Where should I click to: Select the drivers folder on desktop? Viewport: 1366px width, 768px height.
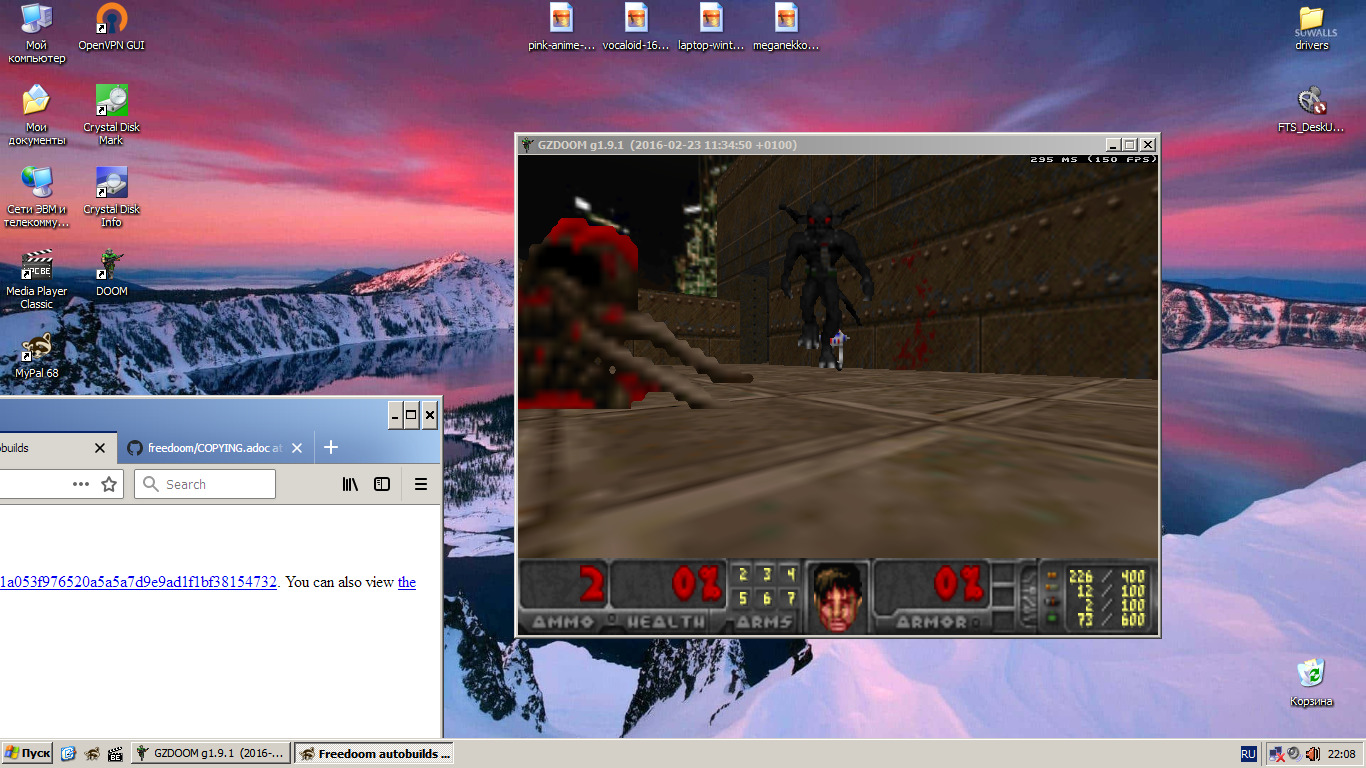coord(1312,27)
